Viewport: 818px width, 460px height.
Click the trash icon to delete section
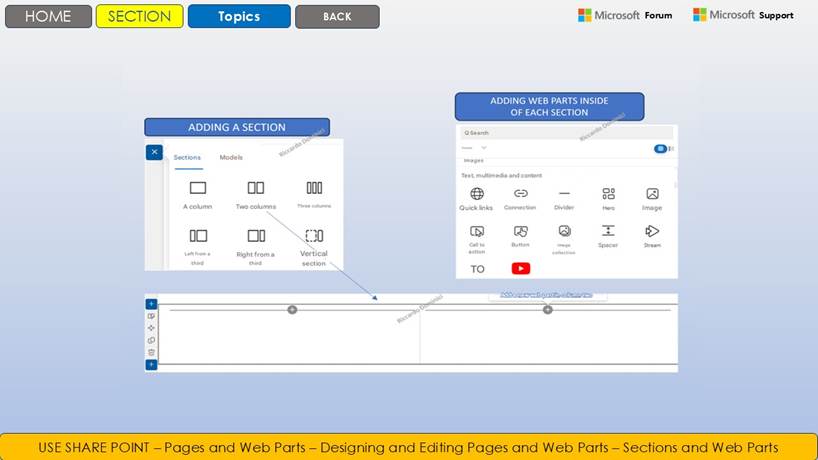coord(151,352)
